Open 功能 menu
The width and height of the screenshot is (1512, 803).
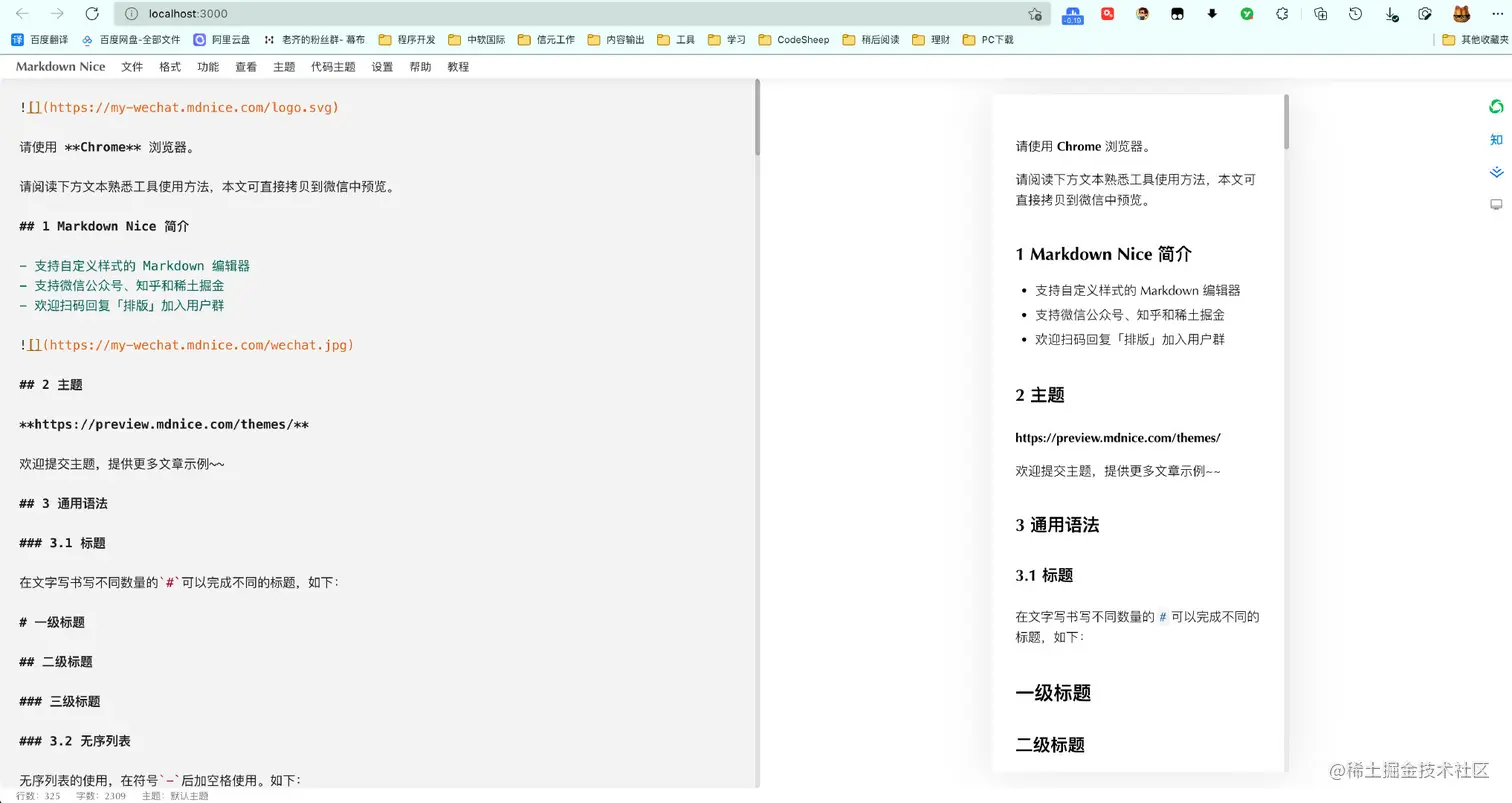208,67
